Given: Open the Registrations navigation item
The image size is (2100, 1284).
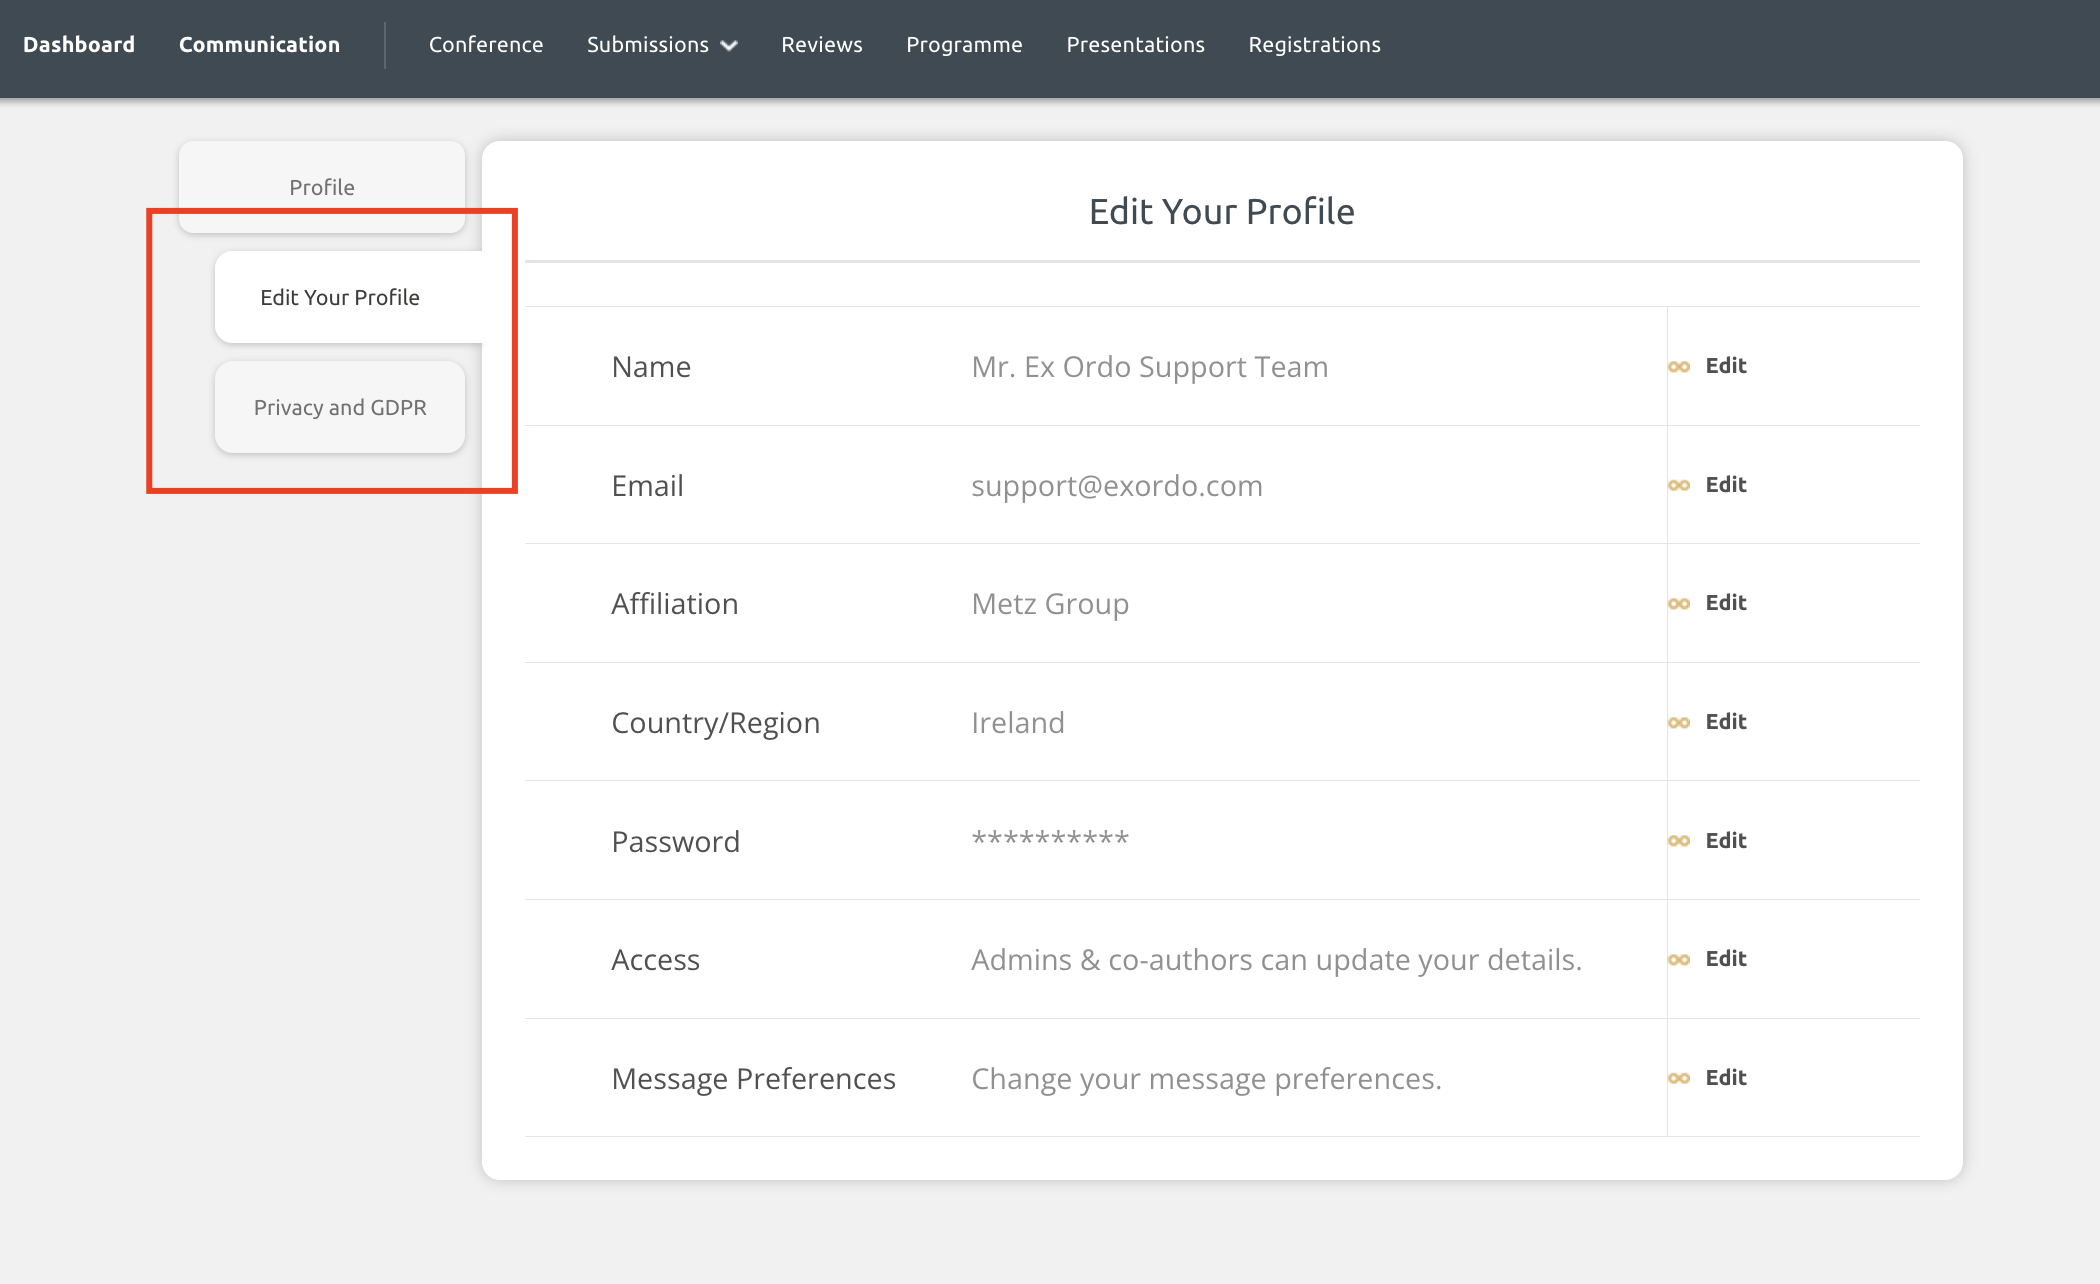Looking at the screenshot, I should 1314,45.
